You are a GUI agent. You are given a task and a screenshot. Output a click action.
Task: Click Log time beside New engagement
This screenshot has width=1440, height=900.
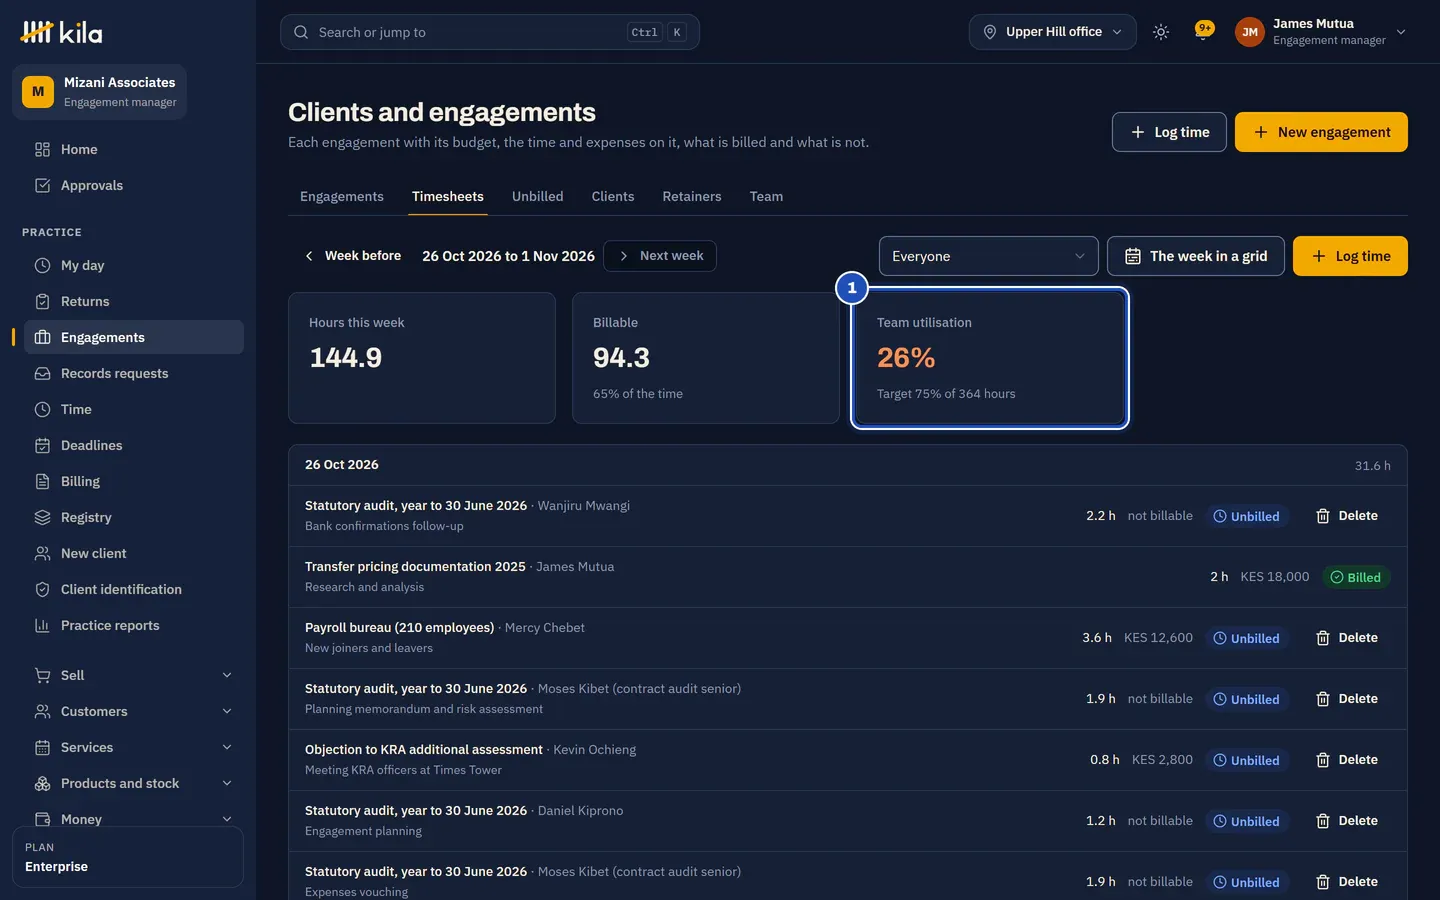click(x=1169, y=132)
